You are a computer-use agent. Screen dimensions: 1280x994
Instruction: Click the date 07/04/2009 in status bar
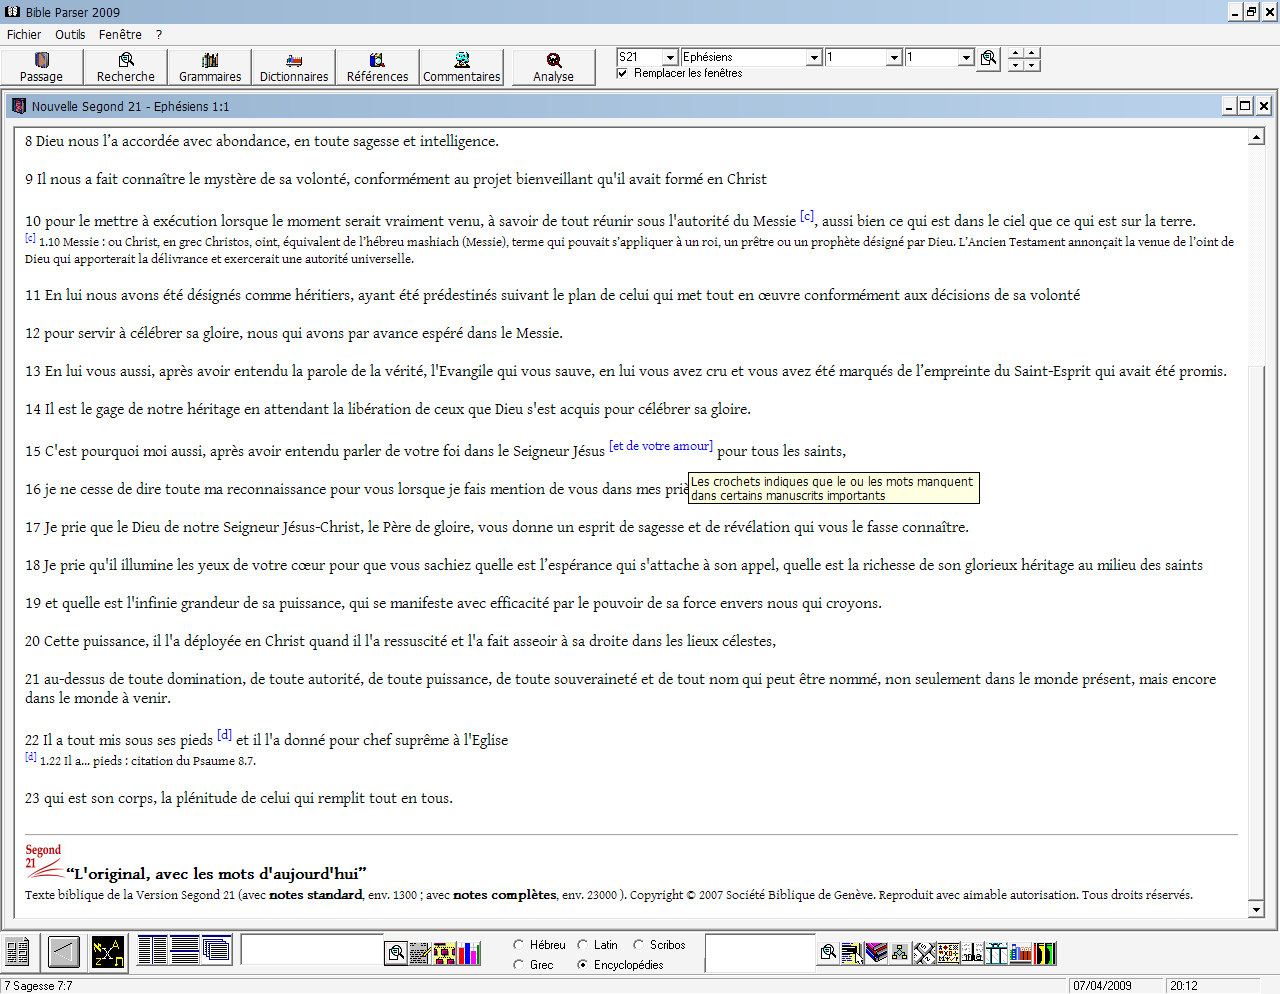pos(1102,986)
